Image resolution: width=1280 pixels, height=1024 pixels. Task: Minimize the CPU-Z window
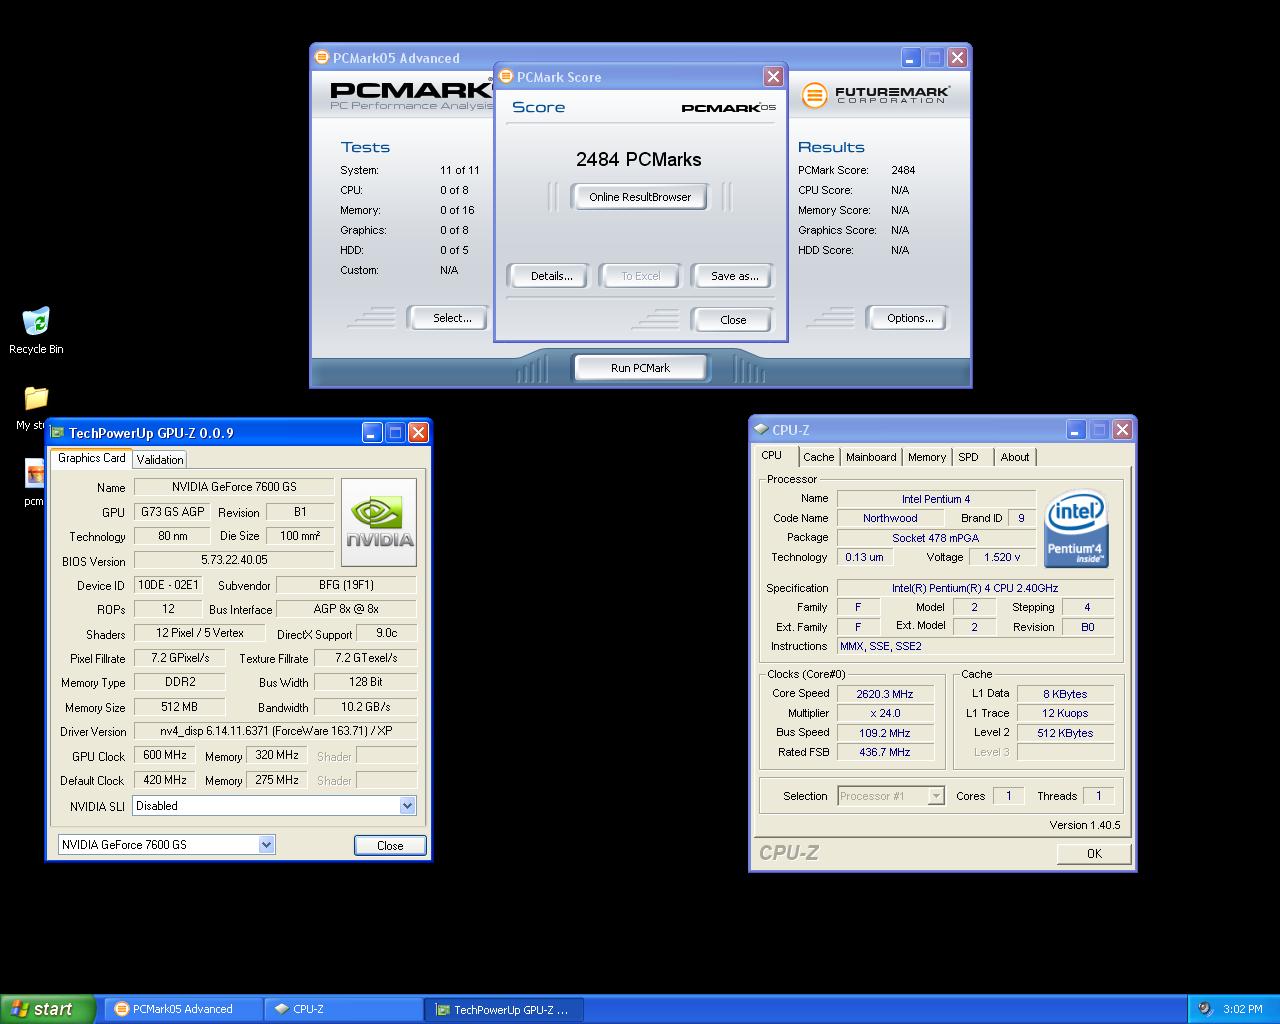pos(1076,429)
